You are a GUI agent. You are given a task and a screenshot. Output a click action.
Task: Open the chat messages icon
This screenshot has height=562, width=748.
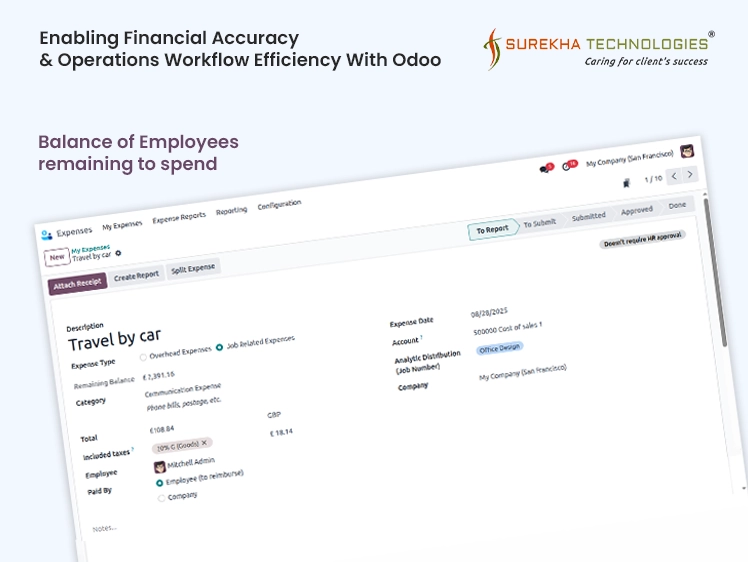544,170
